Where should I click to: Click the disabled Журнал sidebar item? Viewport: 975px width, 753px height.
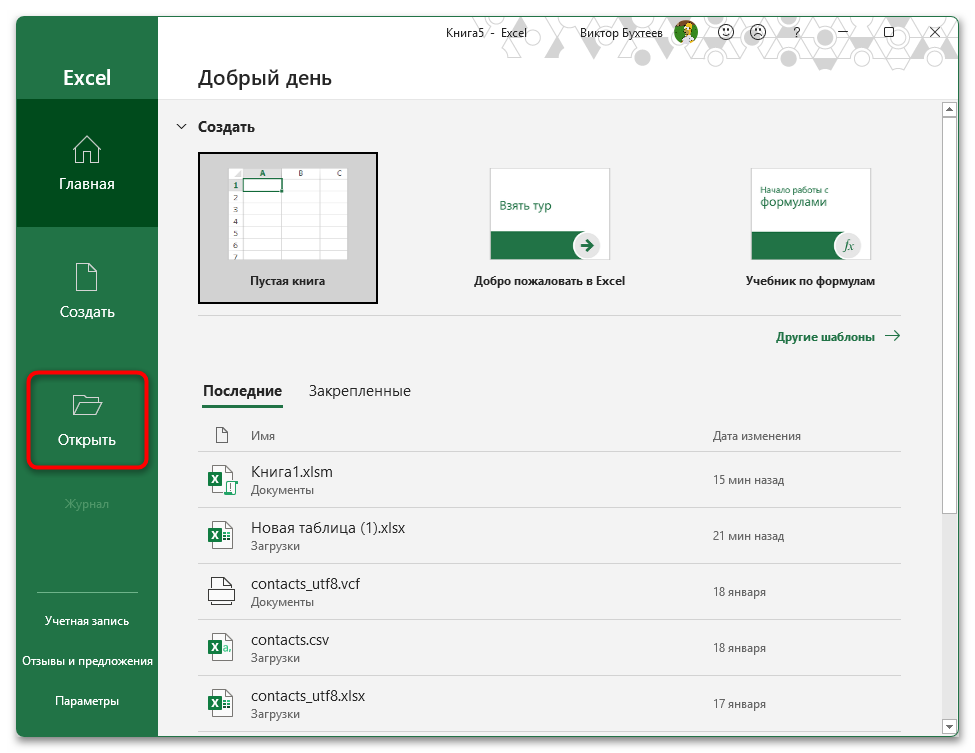pyautogui.click(x=87, y=504)
